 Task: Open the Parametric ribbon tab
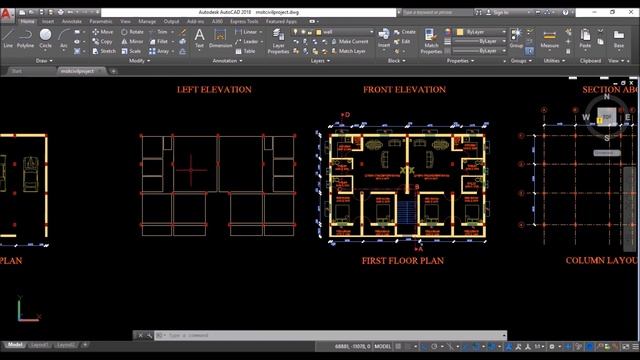coord(101,21)
